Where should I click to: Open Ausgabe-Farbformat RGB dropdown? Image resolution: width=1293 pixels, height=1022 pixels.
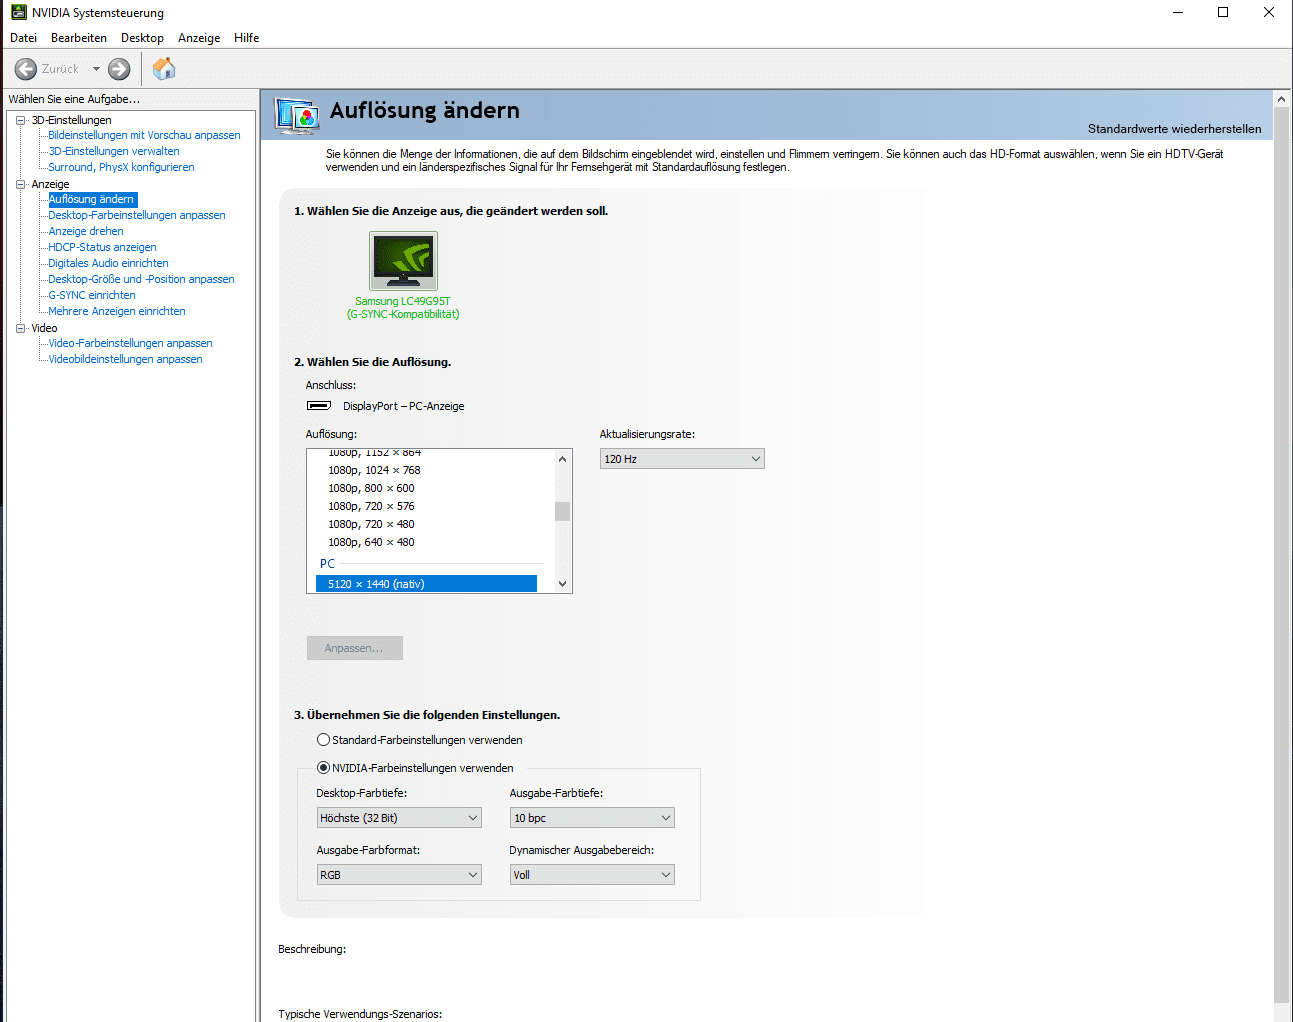tap(399, 875)
